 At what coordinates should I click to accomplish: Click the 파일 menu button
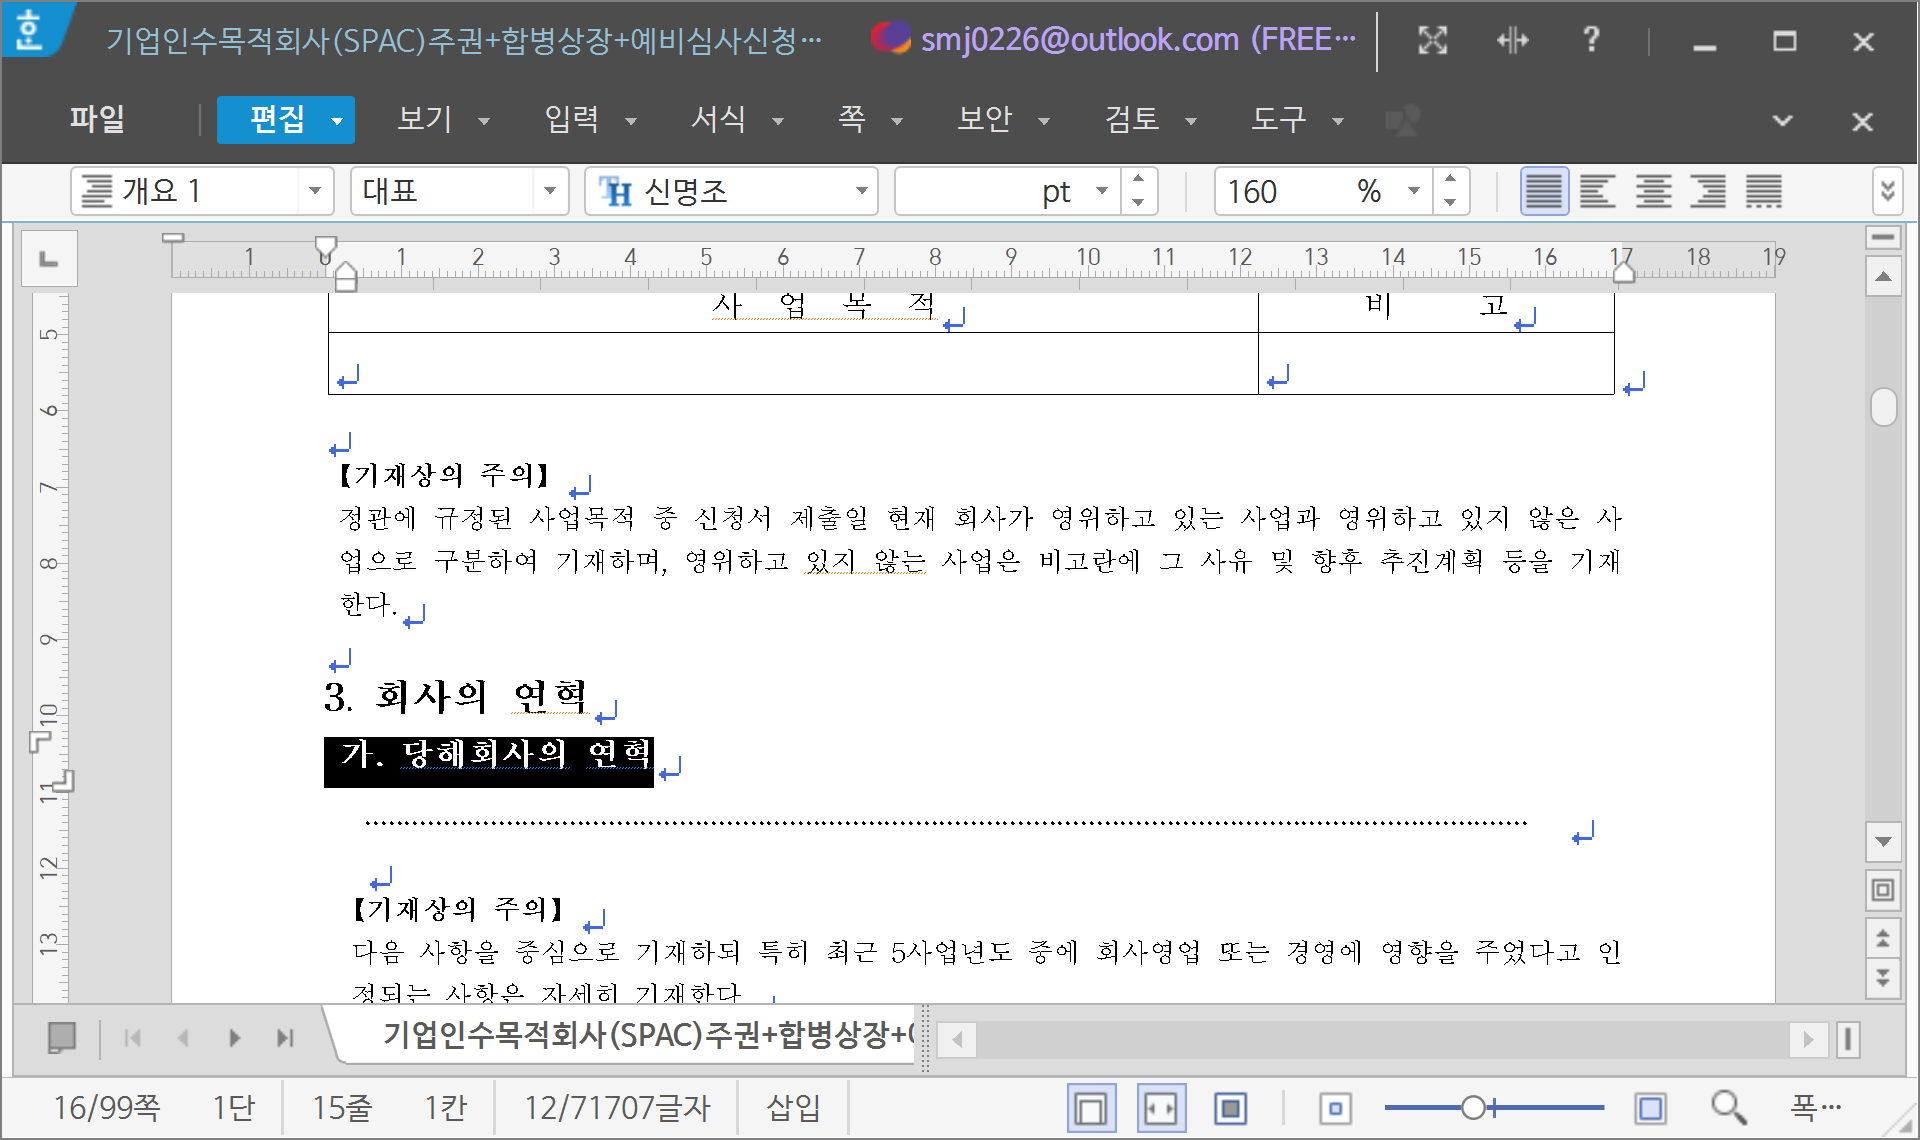click(x=97, y=120)
